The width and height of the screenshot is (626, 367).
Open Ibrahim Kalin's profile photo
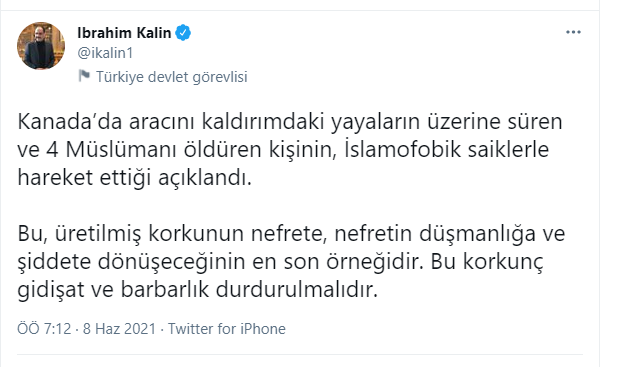click(41, 46)
